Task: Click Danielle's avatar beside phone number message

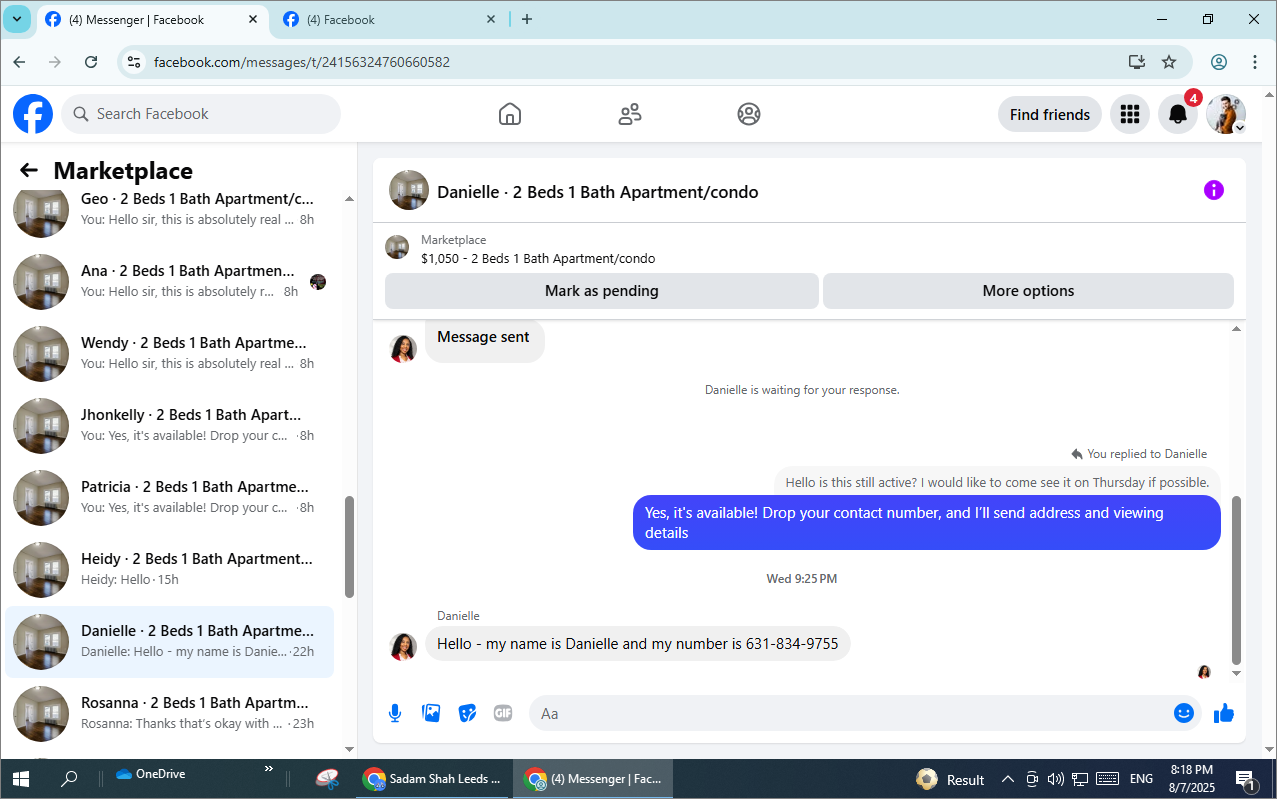Action: point(402,646)
